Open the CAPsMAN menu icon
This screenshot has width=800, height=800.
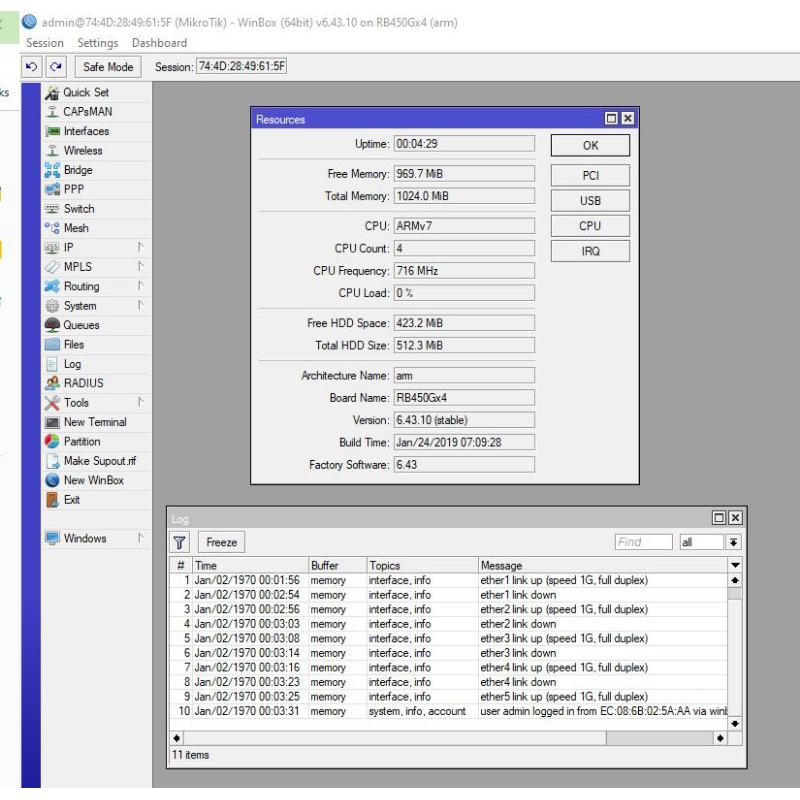point(52,112)
